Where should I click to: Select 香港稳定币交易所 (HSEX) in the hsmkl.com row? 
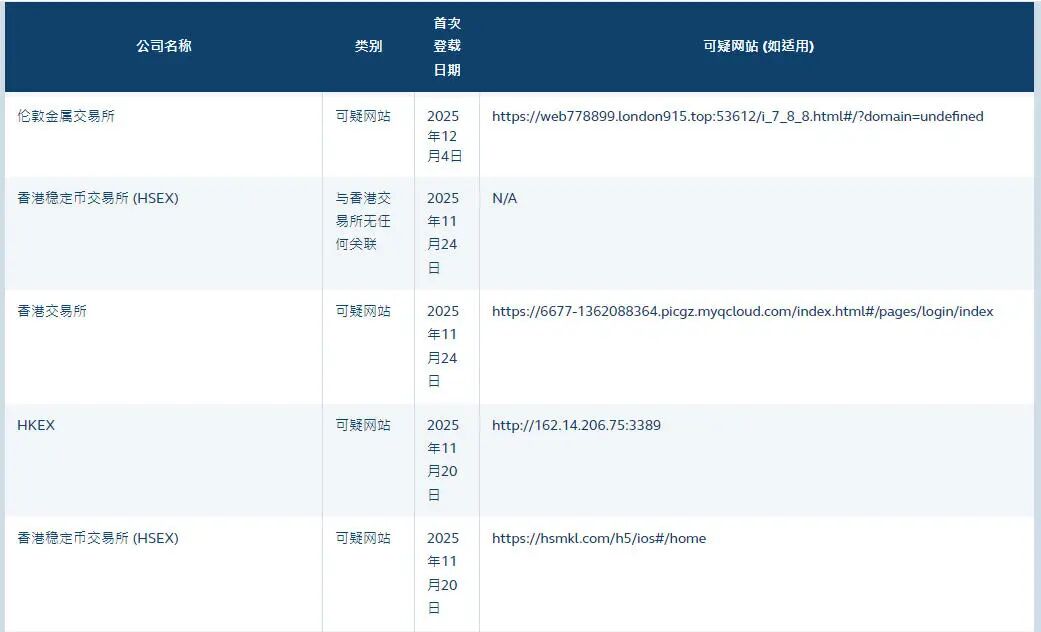tap(98, 538)
